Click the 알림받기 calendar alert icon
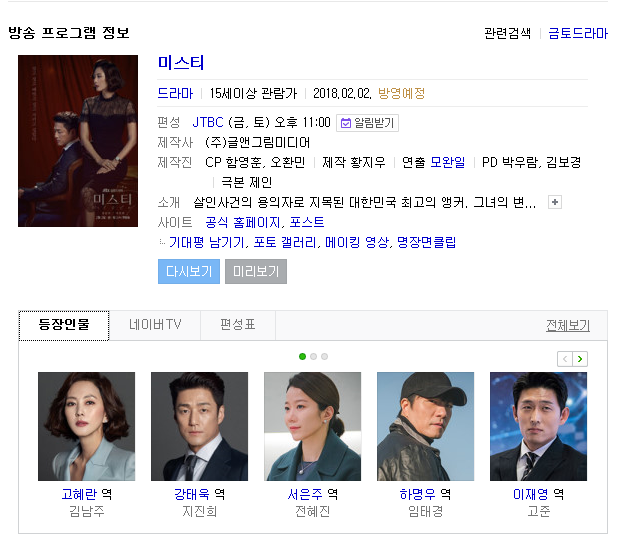640x543 pixels. (346, 123)
